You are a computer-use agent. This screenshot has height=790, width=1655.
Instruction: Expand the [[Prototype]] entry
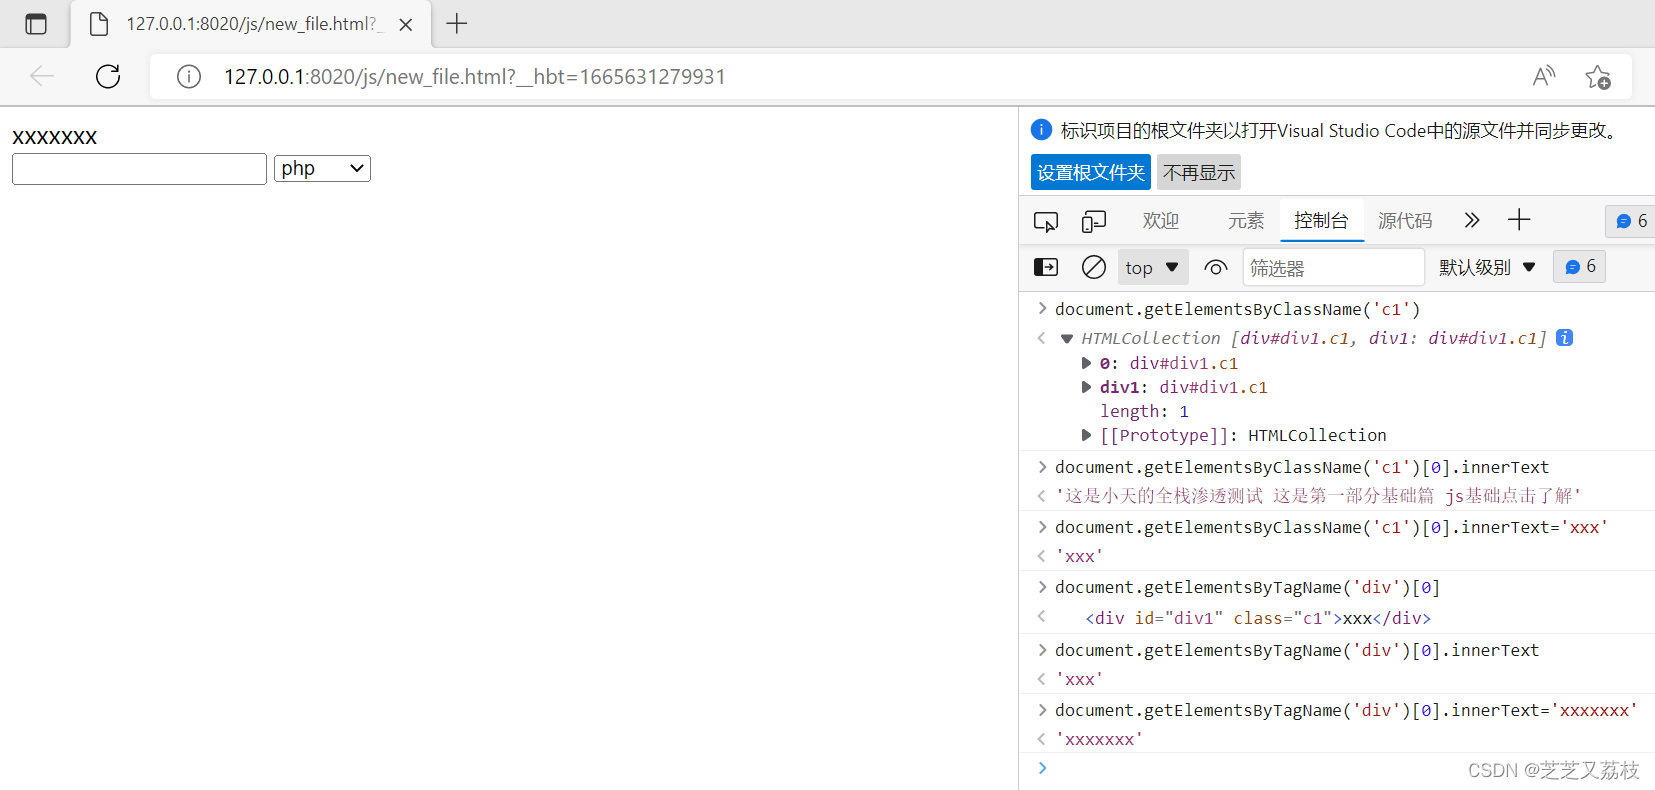click(x=1086, y=435)
